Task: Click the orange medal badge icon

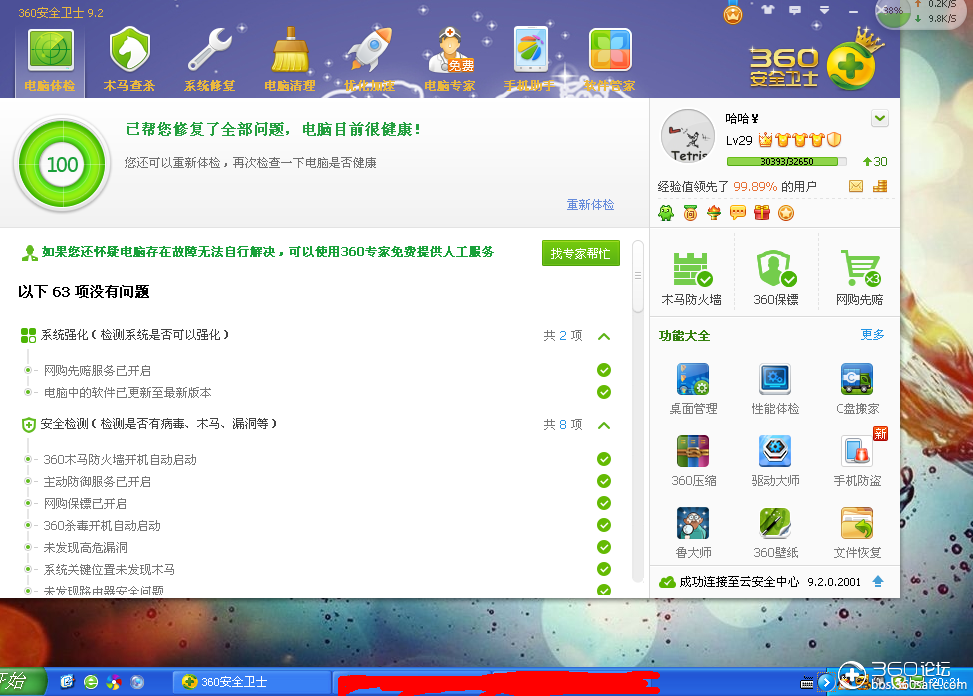Action: pyautogui.click(x=690, y=213)
